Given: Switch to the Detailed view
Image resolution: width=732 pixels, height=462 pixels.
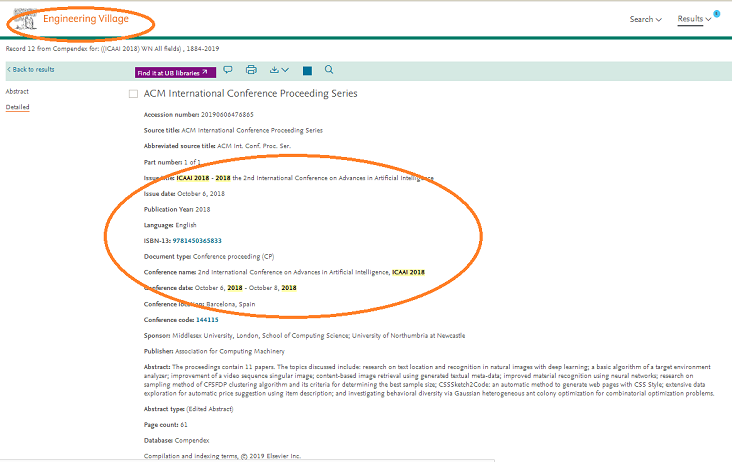Looking at the screenshot, I should coord(17,107).
